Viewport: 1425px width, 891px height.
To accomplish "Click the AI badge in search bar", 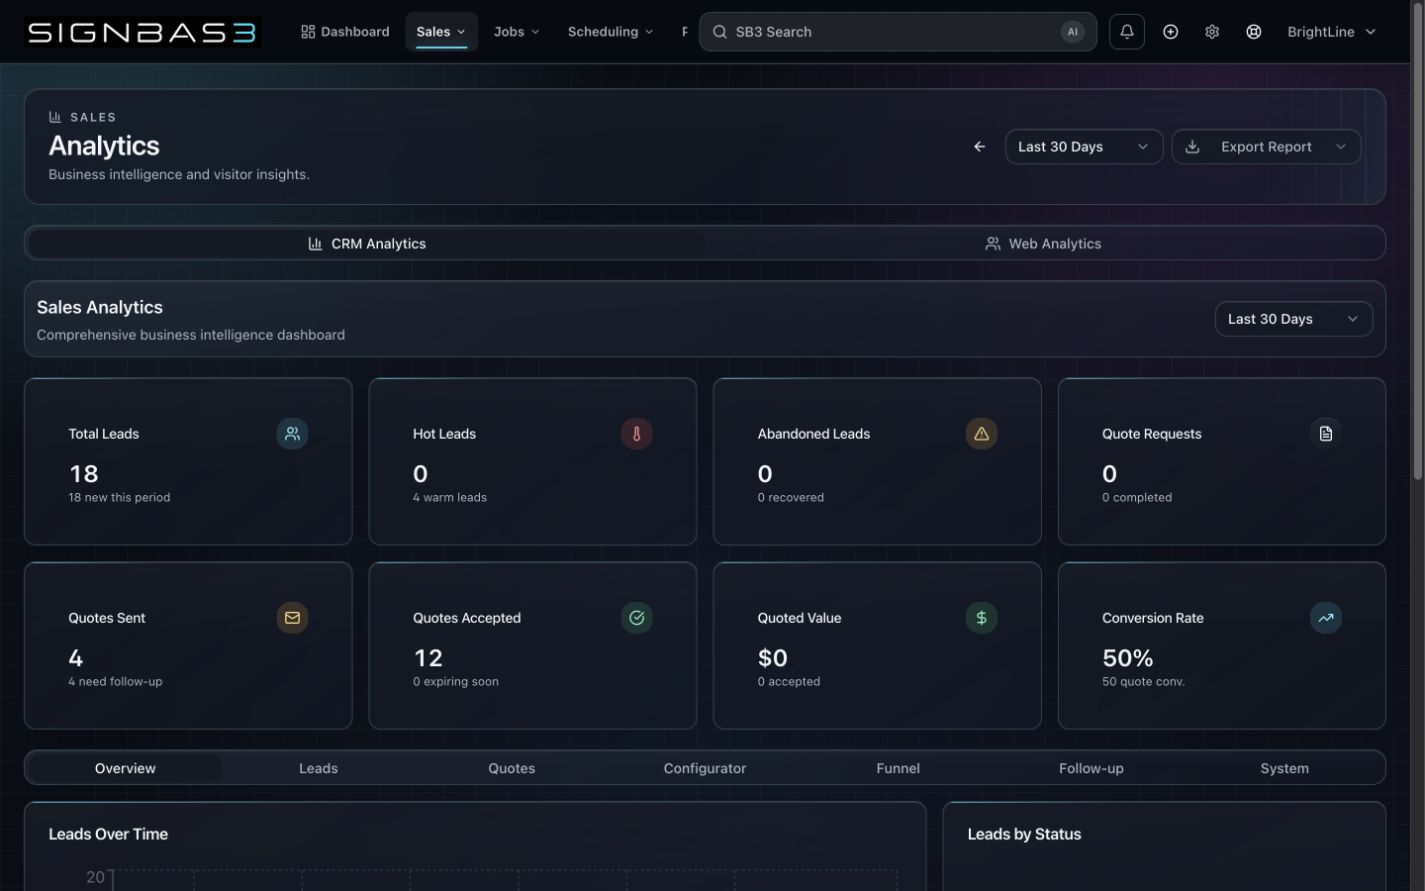I will pos(1072,32).
